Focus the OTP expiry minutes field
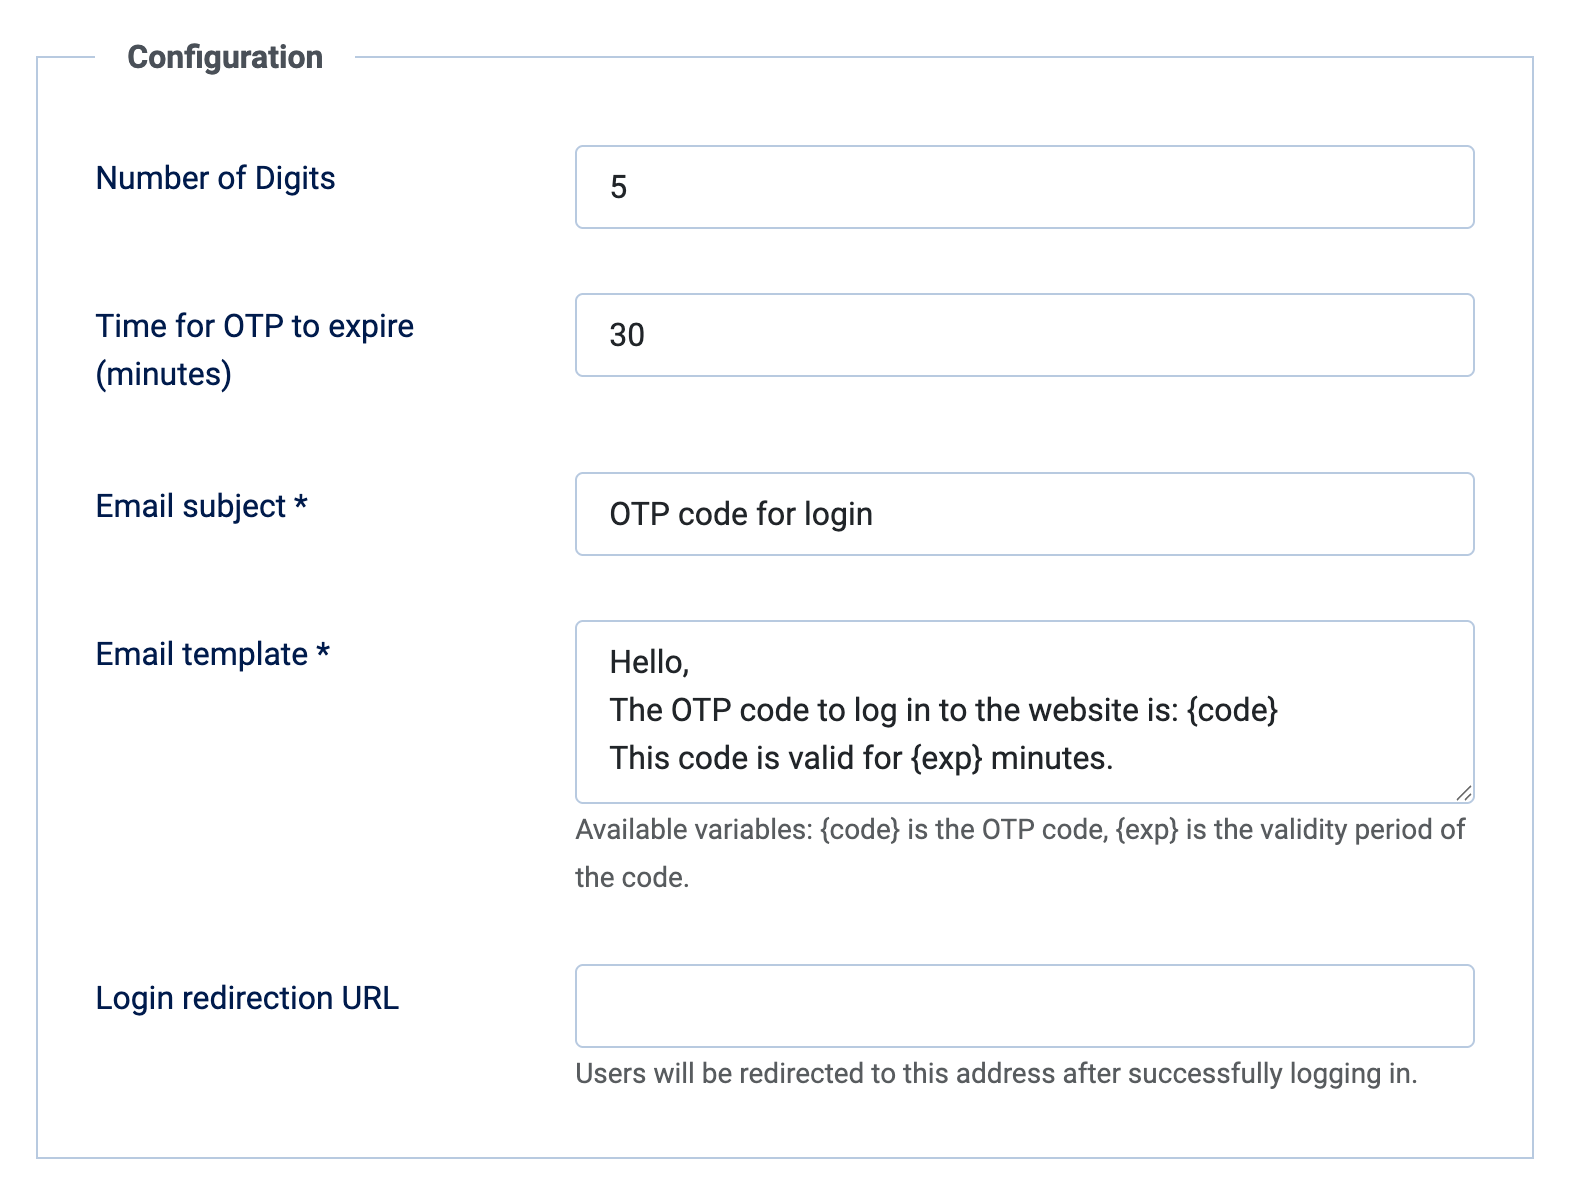1574x1202 pixels. [1024, 335]
